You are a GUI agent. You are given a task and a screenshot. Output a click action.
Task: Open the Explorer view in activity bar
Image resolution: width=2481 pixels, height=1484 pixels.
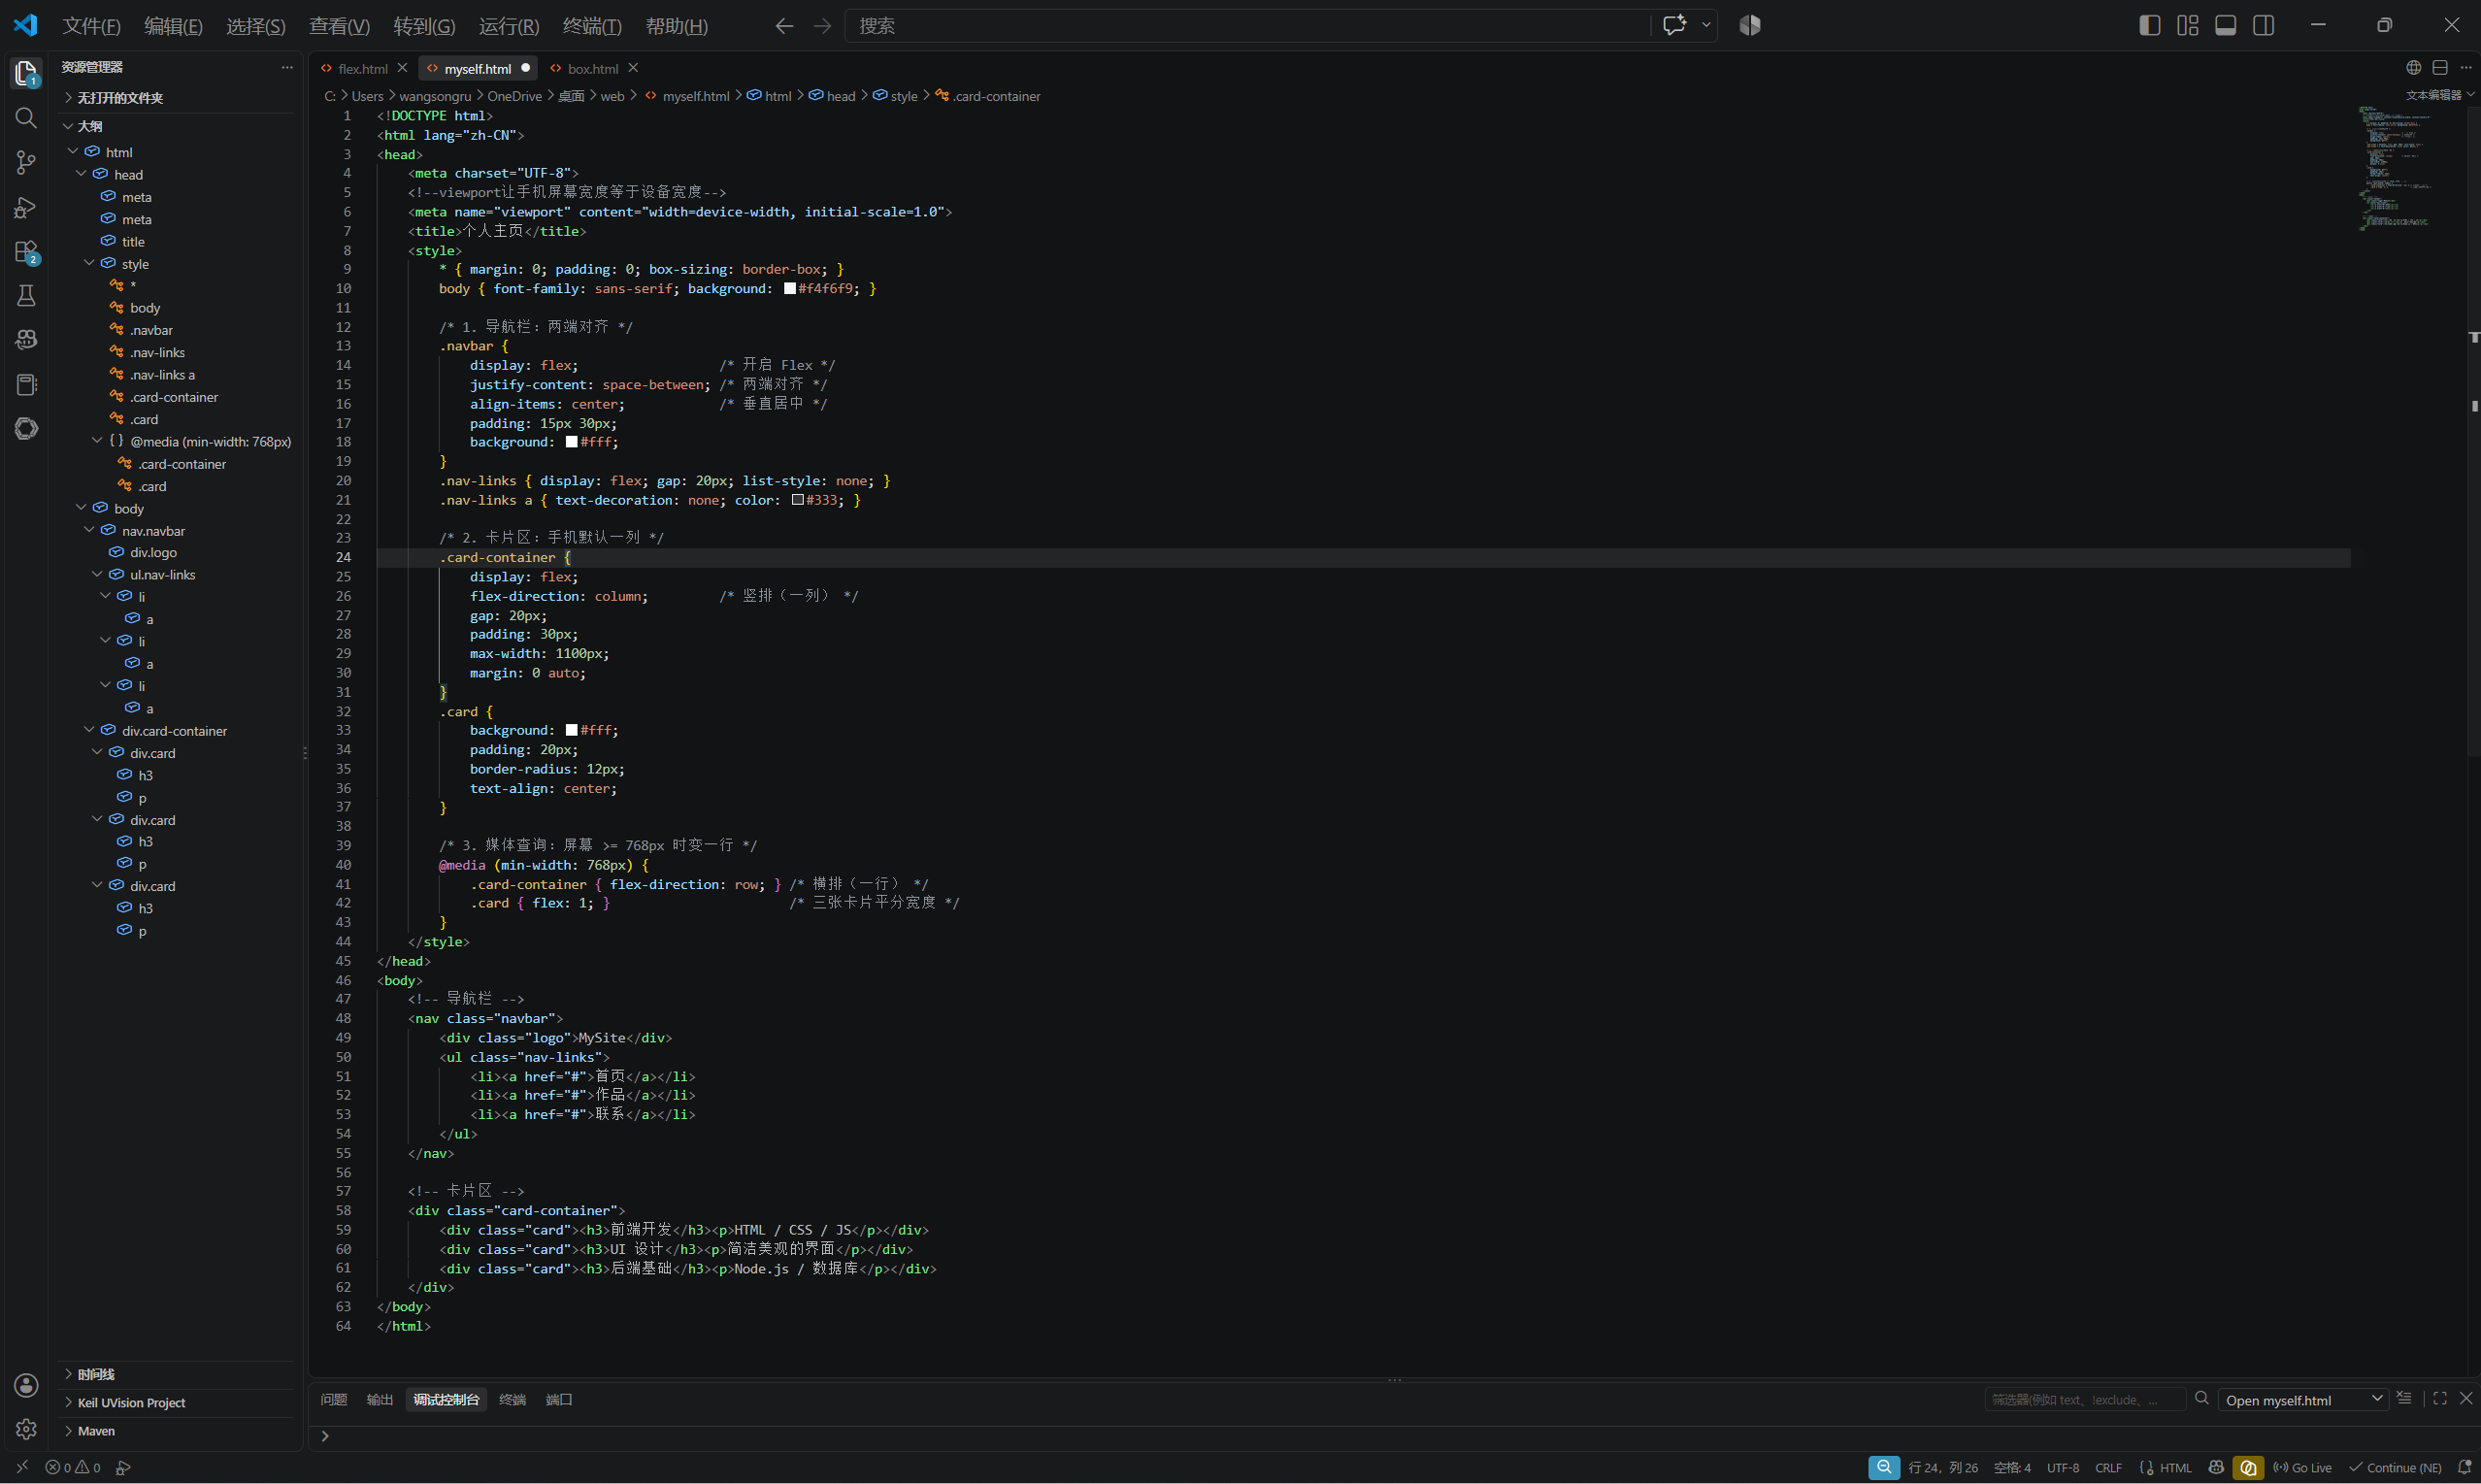click(26, 73)
